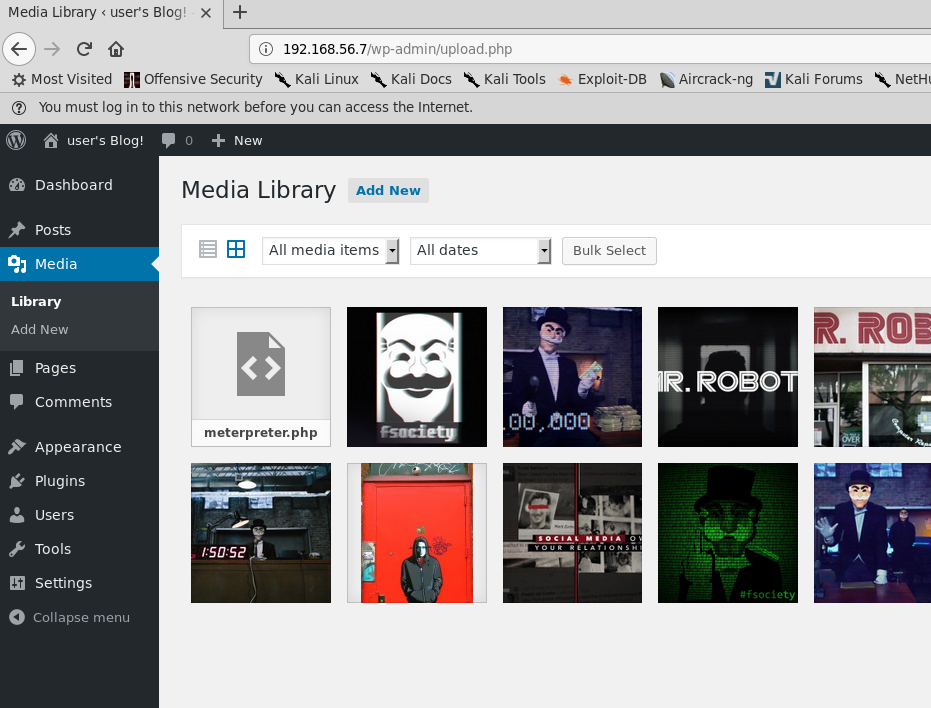Reload the page with refresh icon
Screen dimensions: 931x708
pos(84,49)
